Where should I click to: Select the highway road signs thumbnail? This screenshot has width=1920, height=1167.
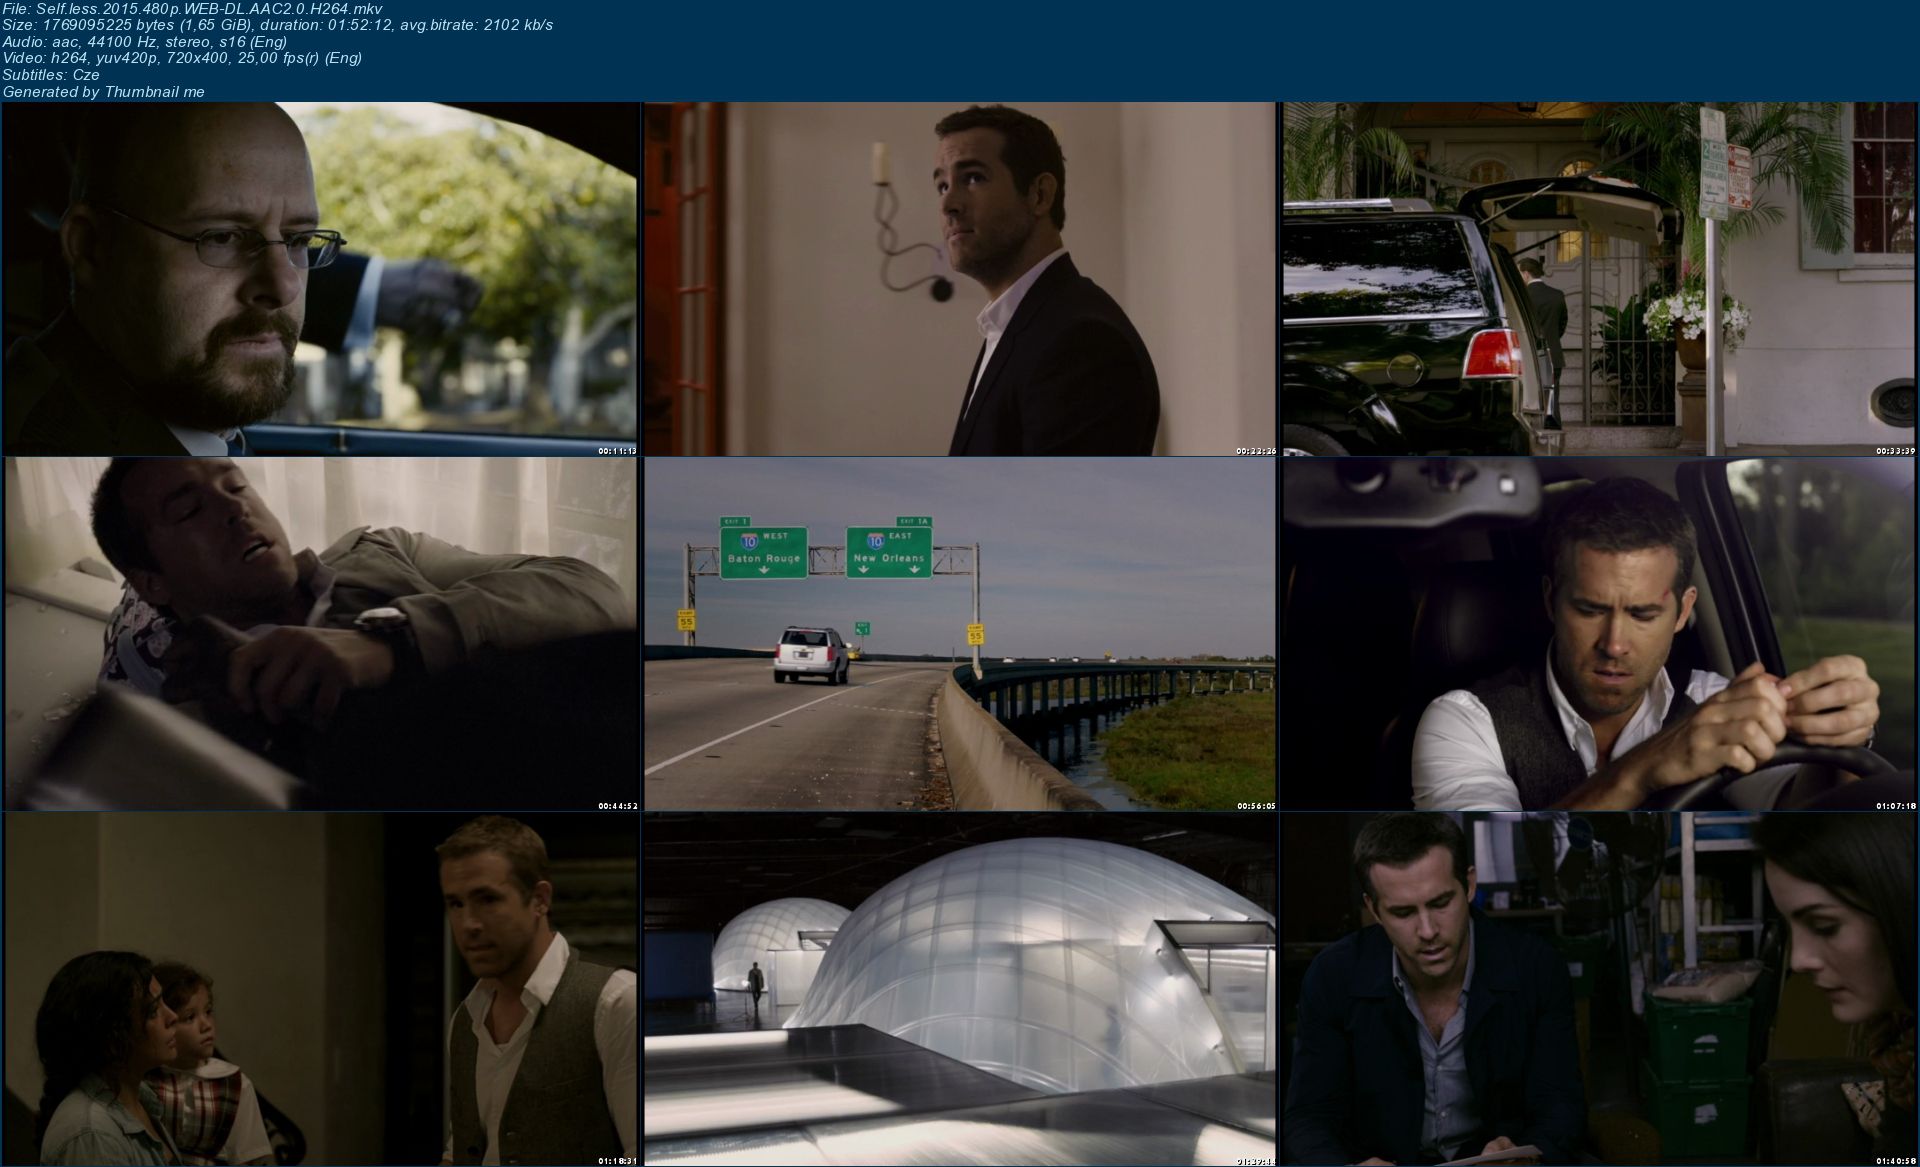(x=959, y=634)
